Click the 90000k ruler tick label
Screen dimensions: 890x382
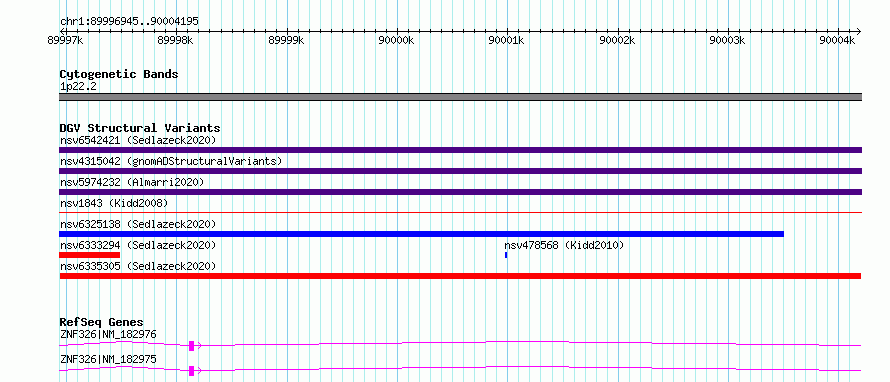[x=397, y=40]
